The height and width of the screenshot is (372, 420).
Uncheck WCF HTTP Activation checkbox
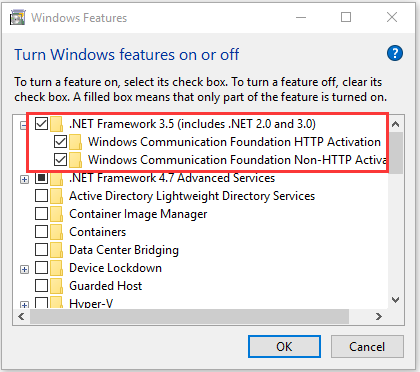click(x=60, y=142)
